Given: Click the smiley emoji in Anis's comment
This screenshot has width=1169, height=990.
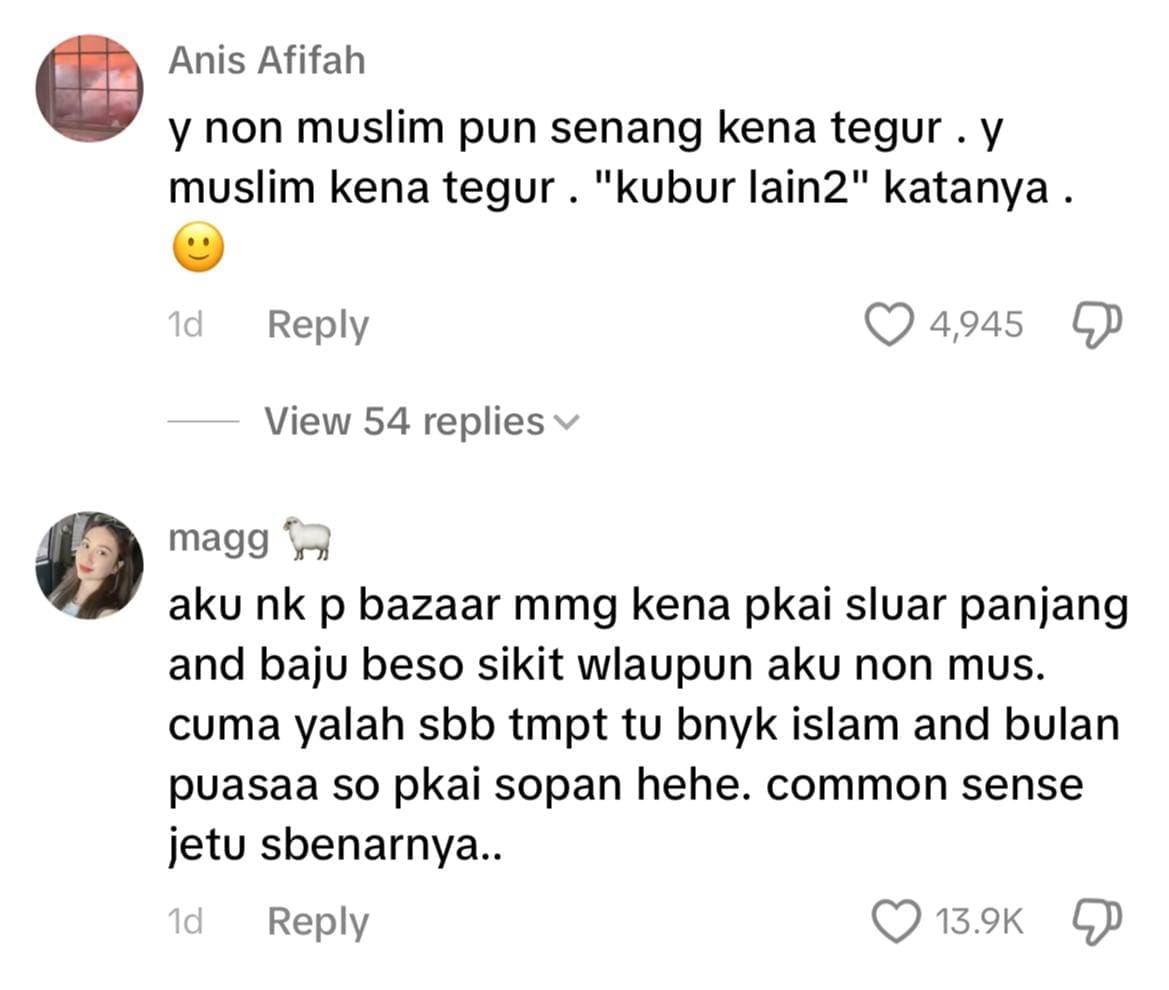Looking at the screenshot, I should point(198,247).
